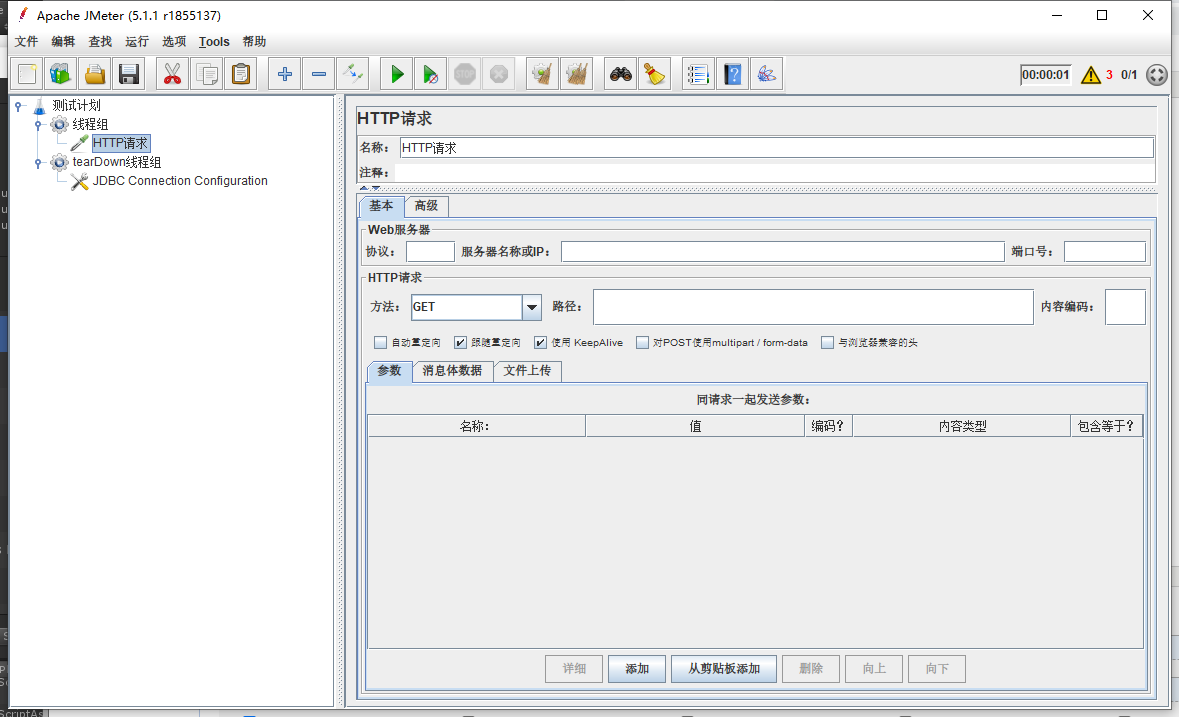Reset search with brush icon
Screen dimensions: 1179x717
(654, 74)
